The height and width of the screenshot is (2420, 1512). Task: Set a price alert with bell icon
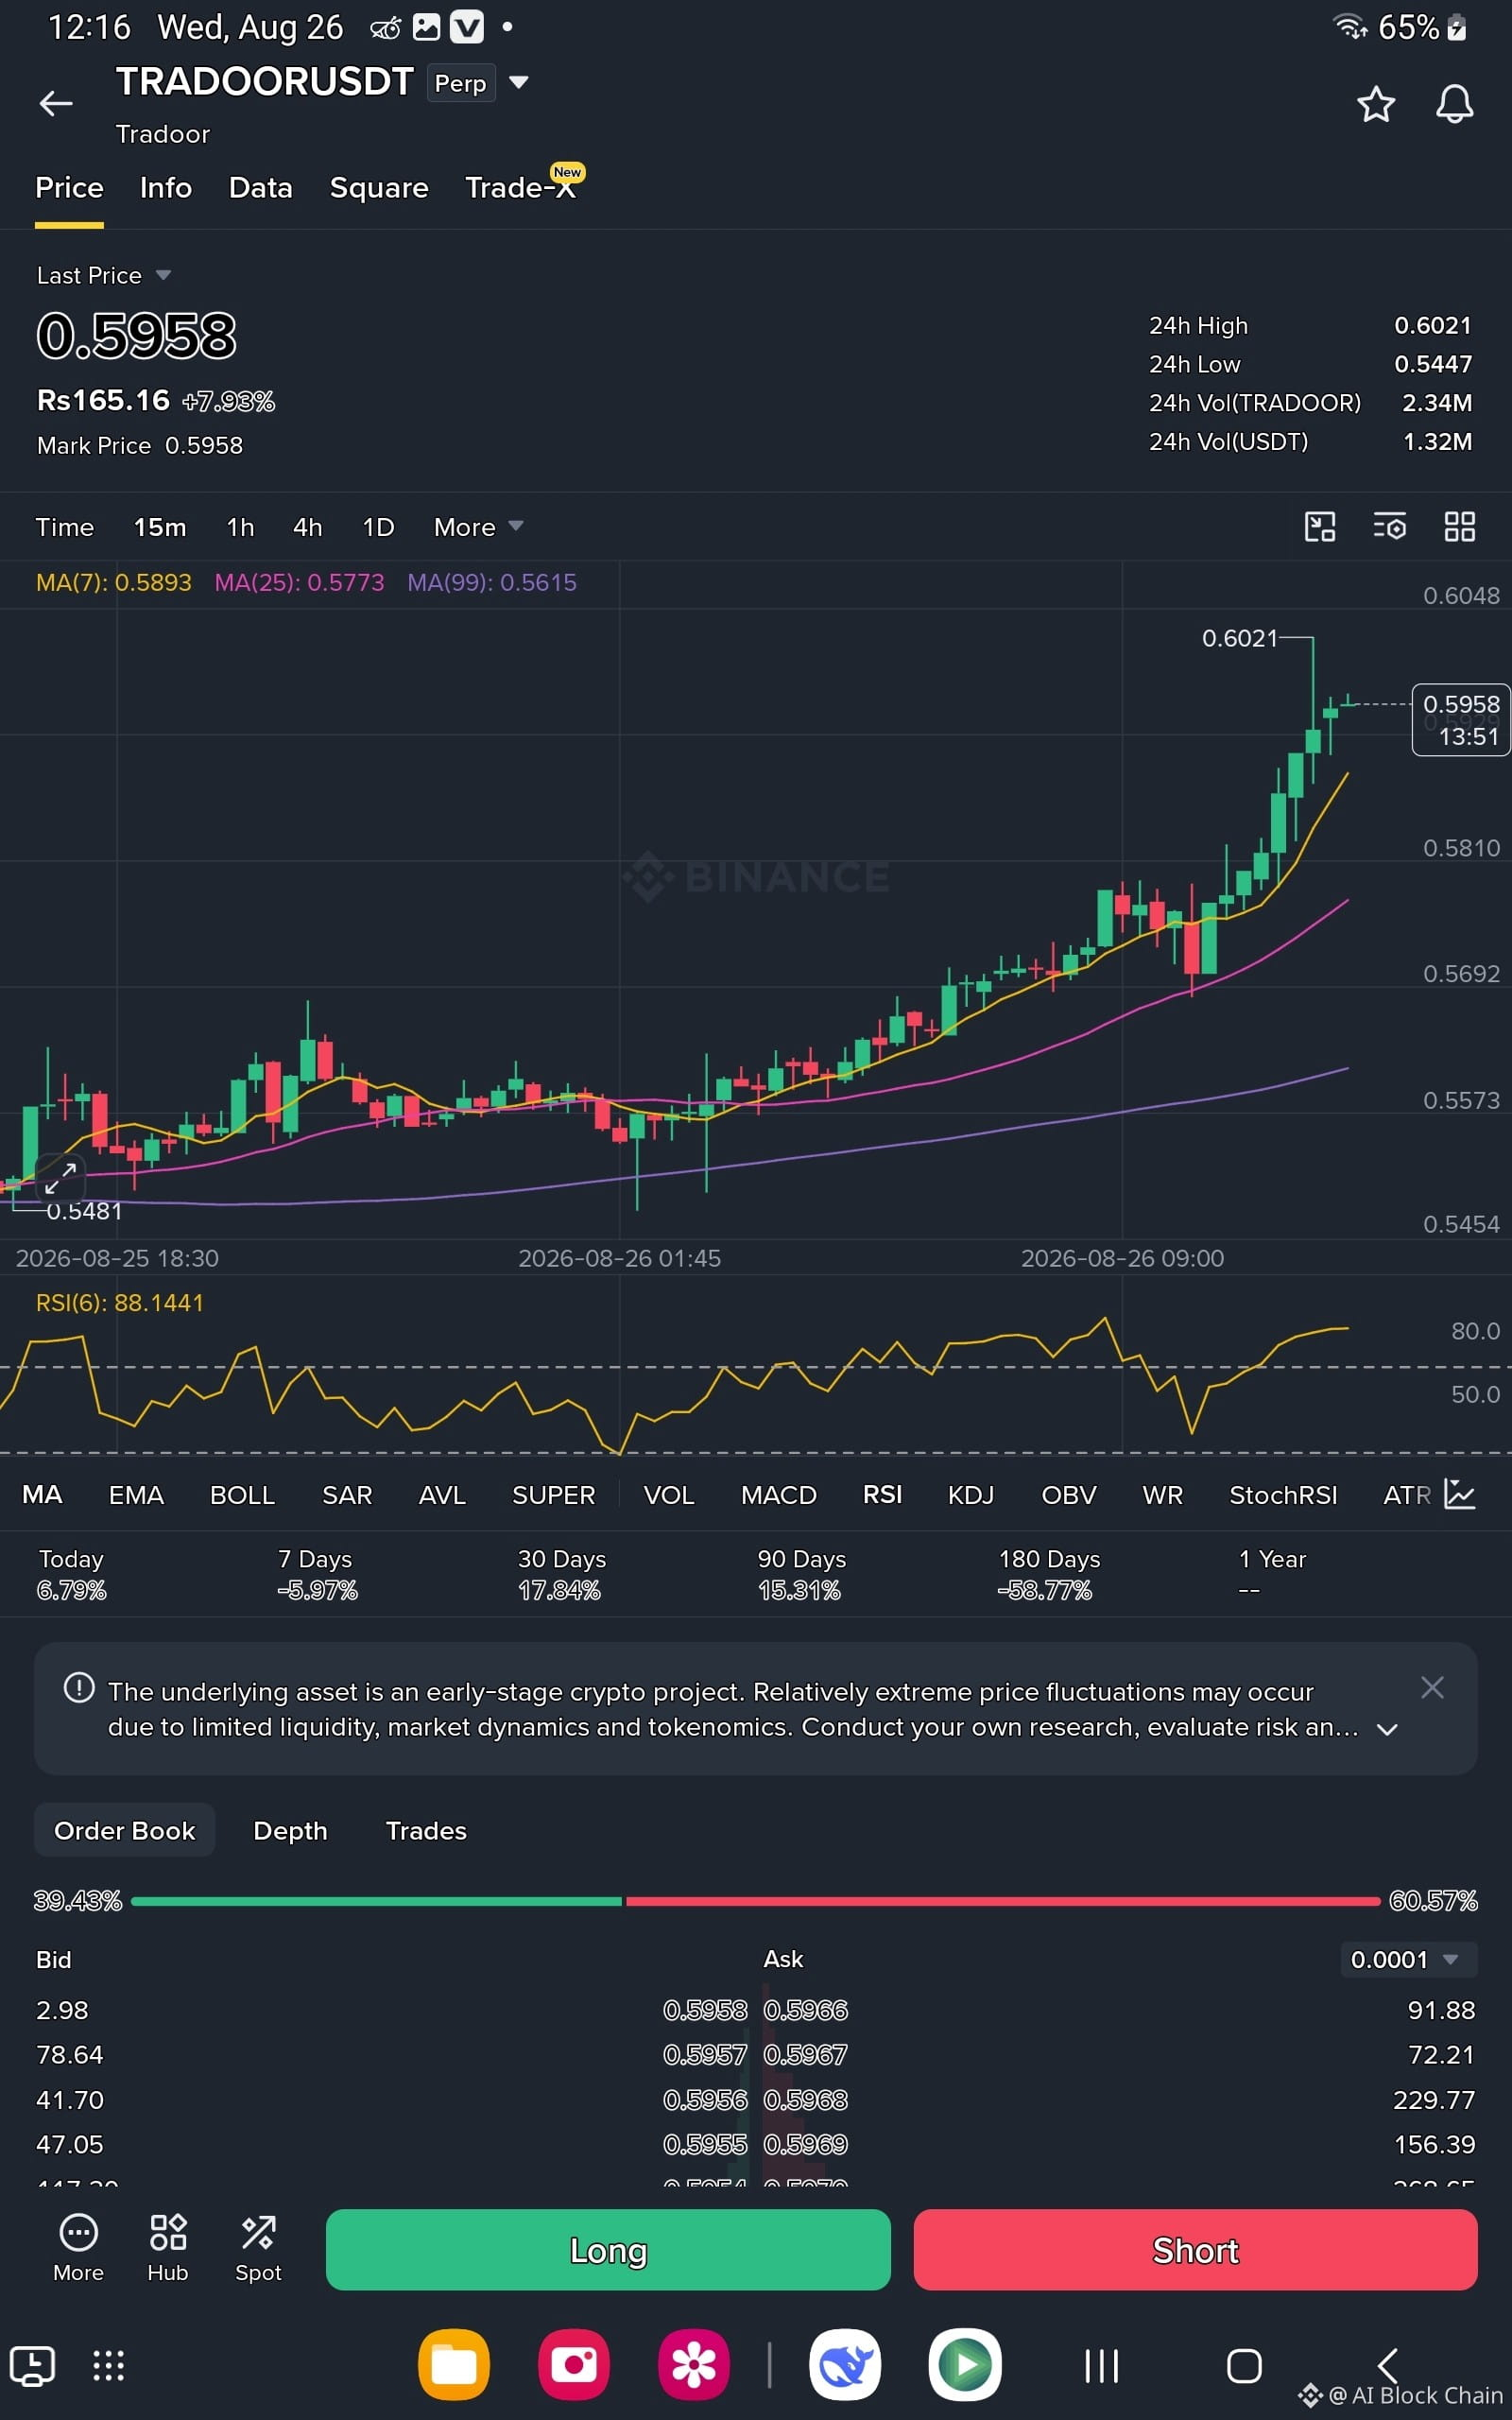point(1454,104)
